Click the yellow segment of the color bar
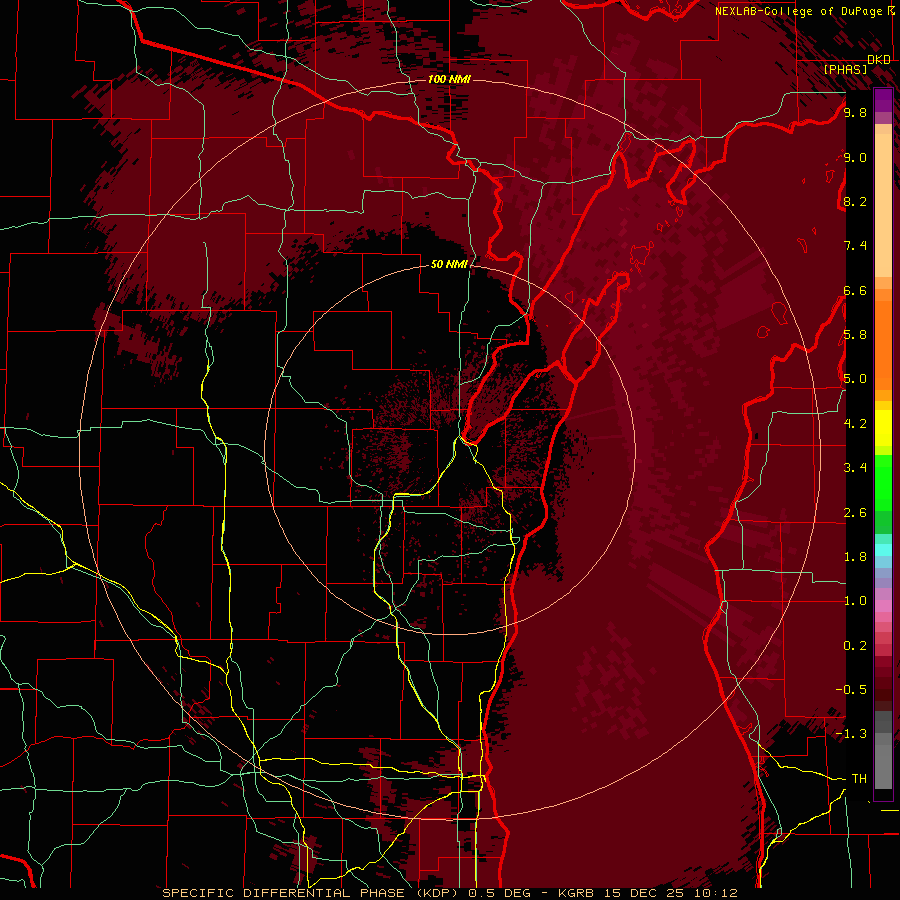900x900 pixels. click(x=883, y=428)
